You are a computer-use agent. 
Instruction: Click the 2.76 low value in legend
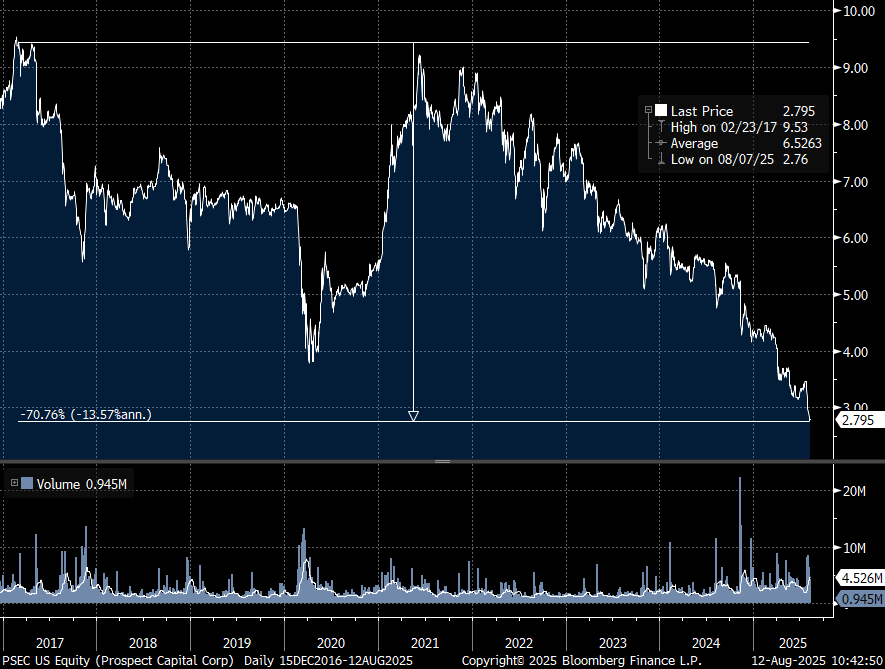coord(795,160)
